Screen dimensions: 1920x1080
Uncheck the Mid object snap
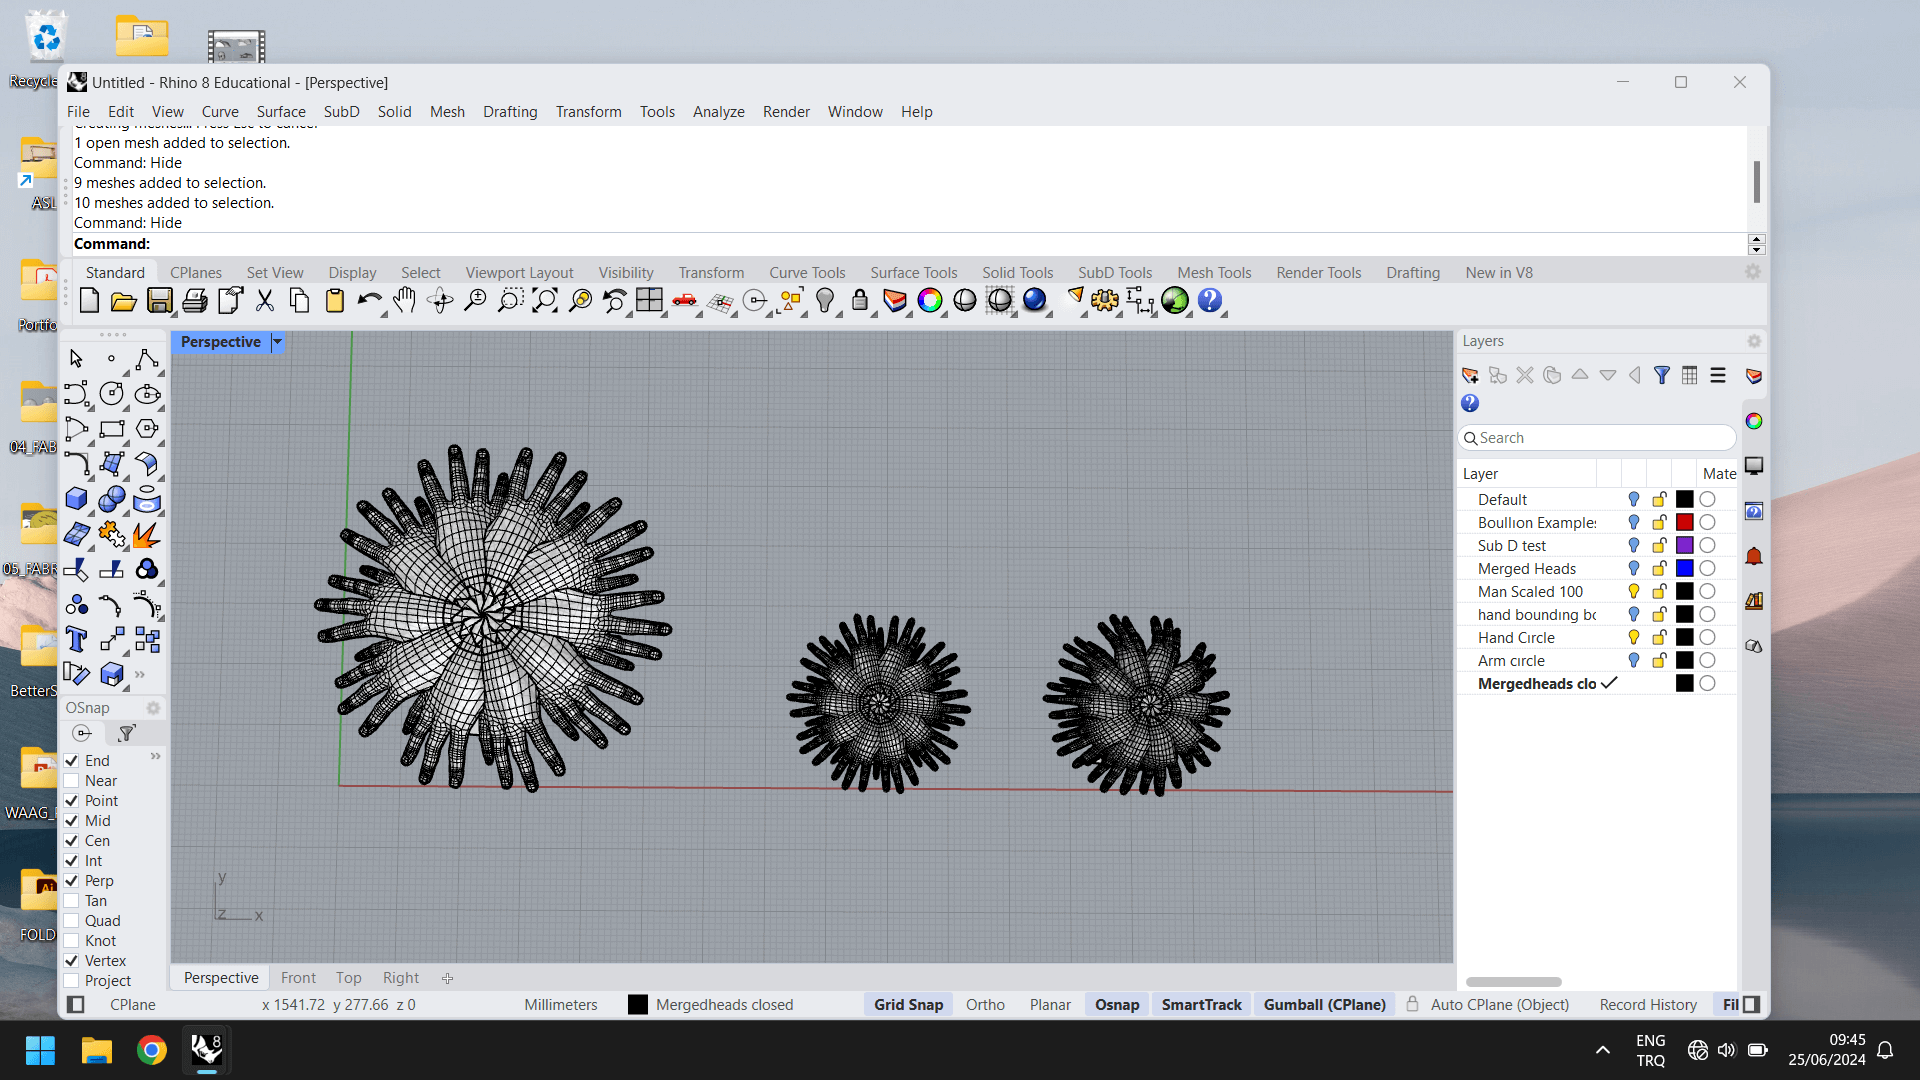pos(72,821)
